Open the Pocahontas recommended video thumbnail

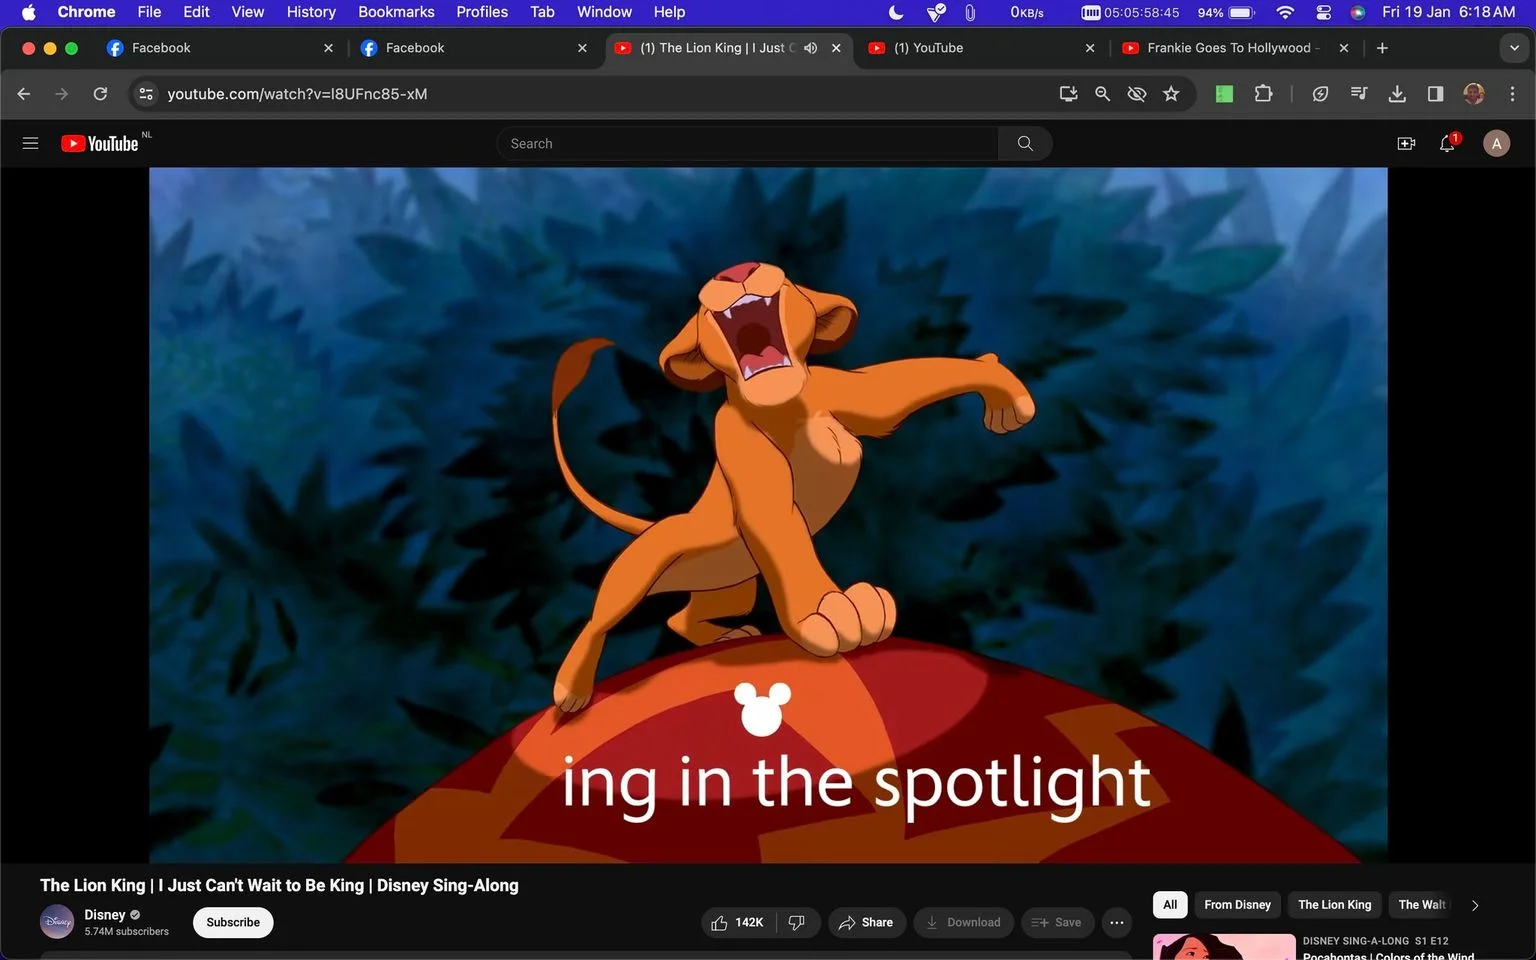click(x=1224, y=947)
